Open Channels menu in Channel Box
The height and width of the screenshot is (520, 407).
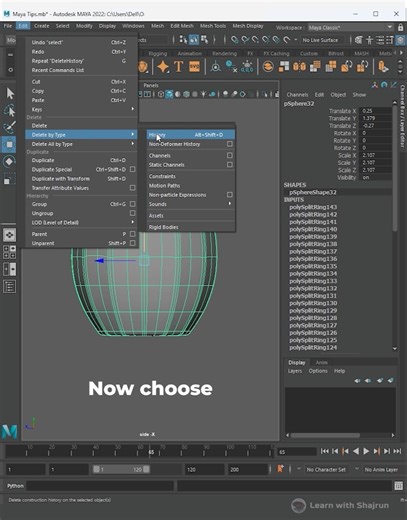297,95
